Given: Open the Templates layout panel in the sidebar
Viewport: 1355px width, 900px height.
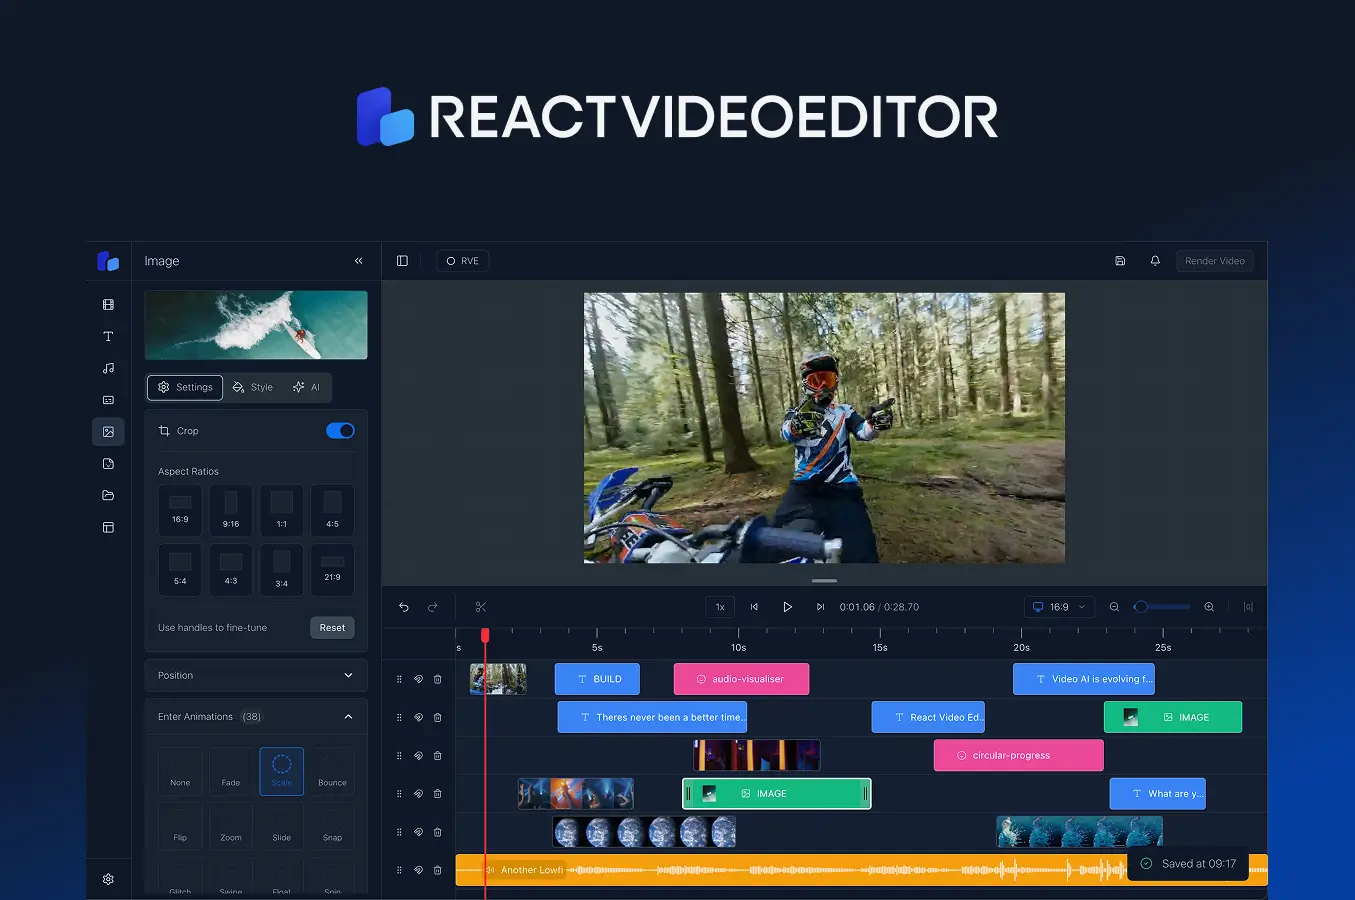Looking at the screenshot, I should tap(108, 527).
